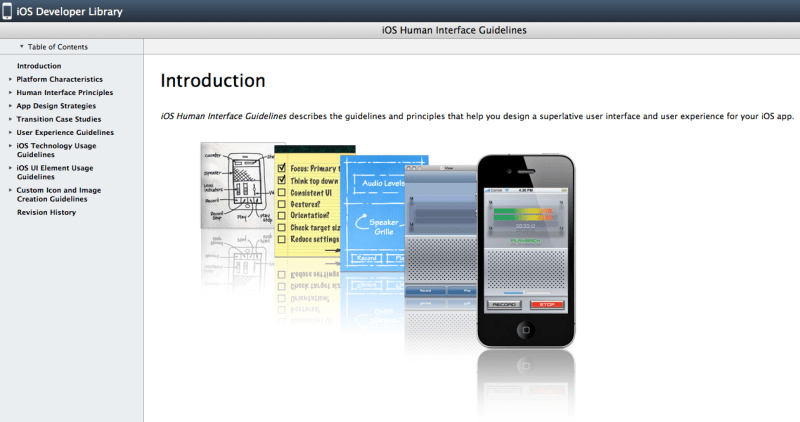Click the Gestures? checkbox on notepad
The height and width of the screenshot is (422, 800).
(x=281, y=204)
